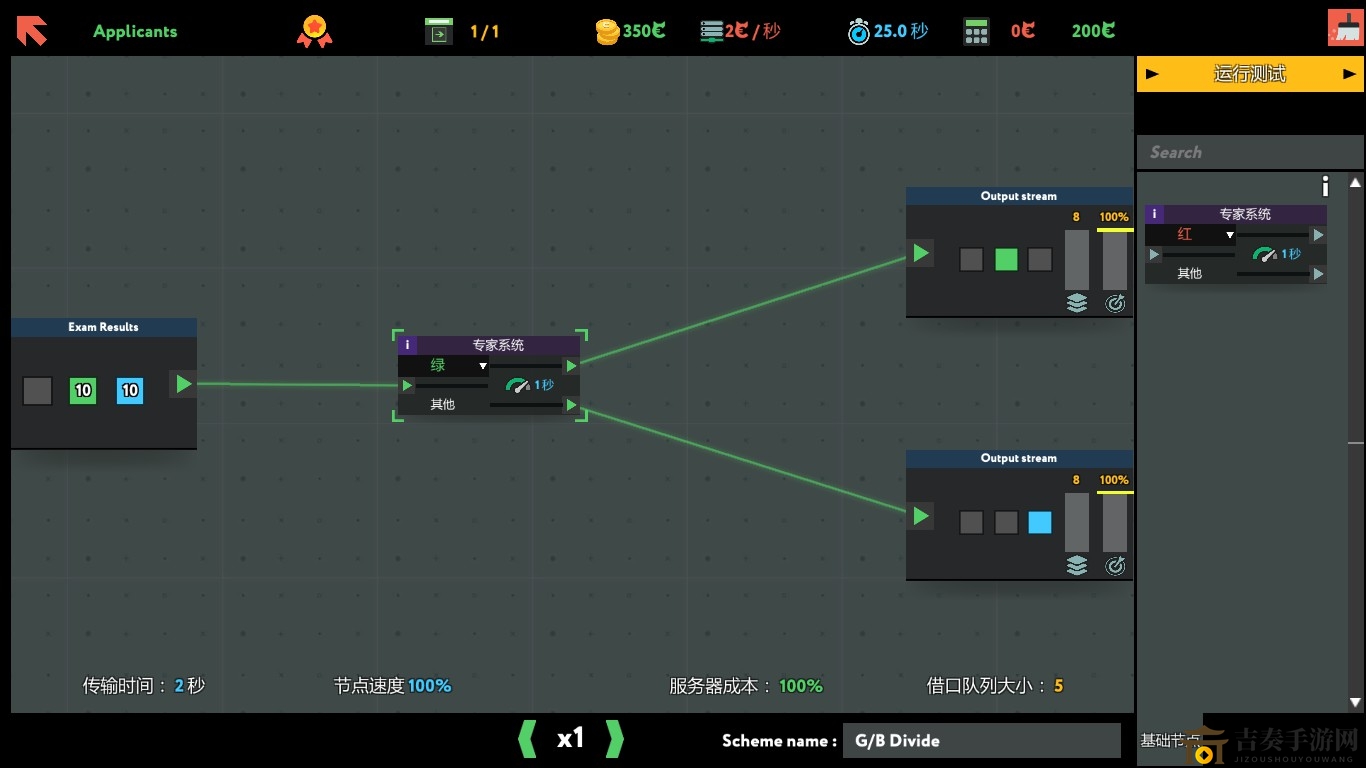Click the Search box in the node panel

pos(1249,153)
